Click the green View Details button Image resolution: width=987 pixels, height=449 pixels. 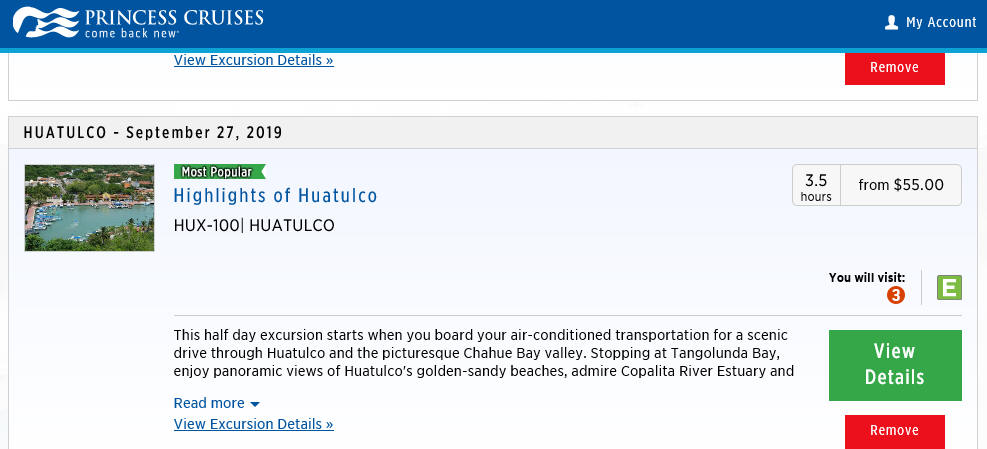click(x=895, y=365)
